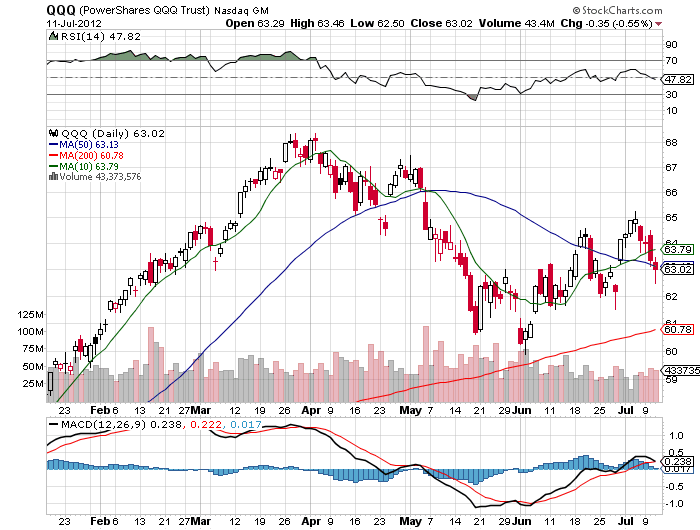Click the 'Feb' label on price chart axis
Screen dimensions: 700x530
pos(100,410)
